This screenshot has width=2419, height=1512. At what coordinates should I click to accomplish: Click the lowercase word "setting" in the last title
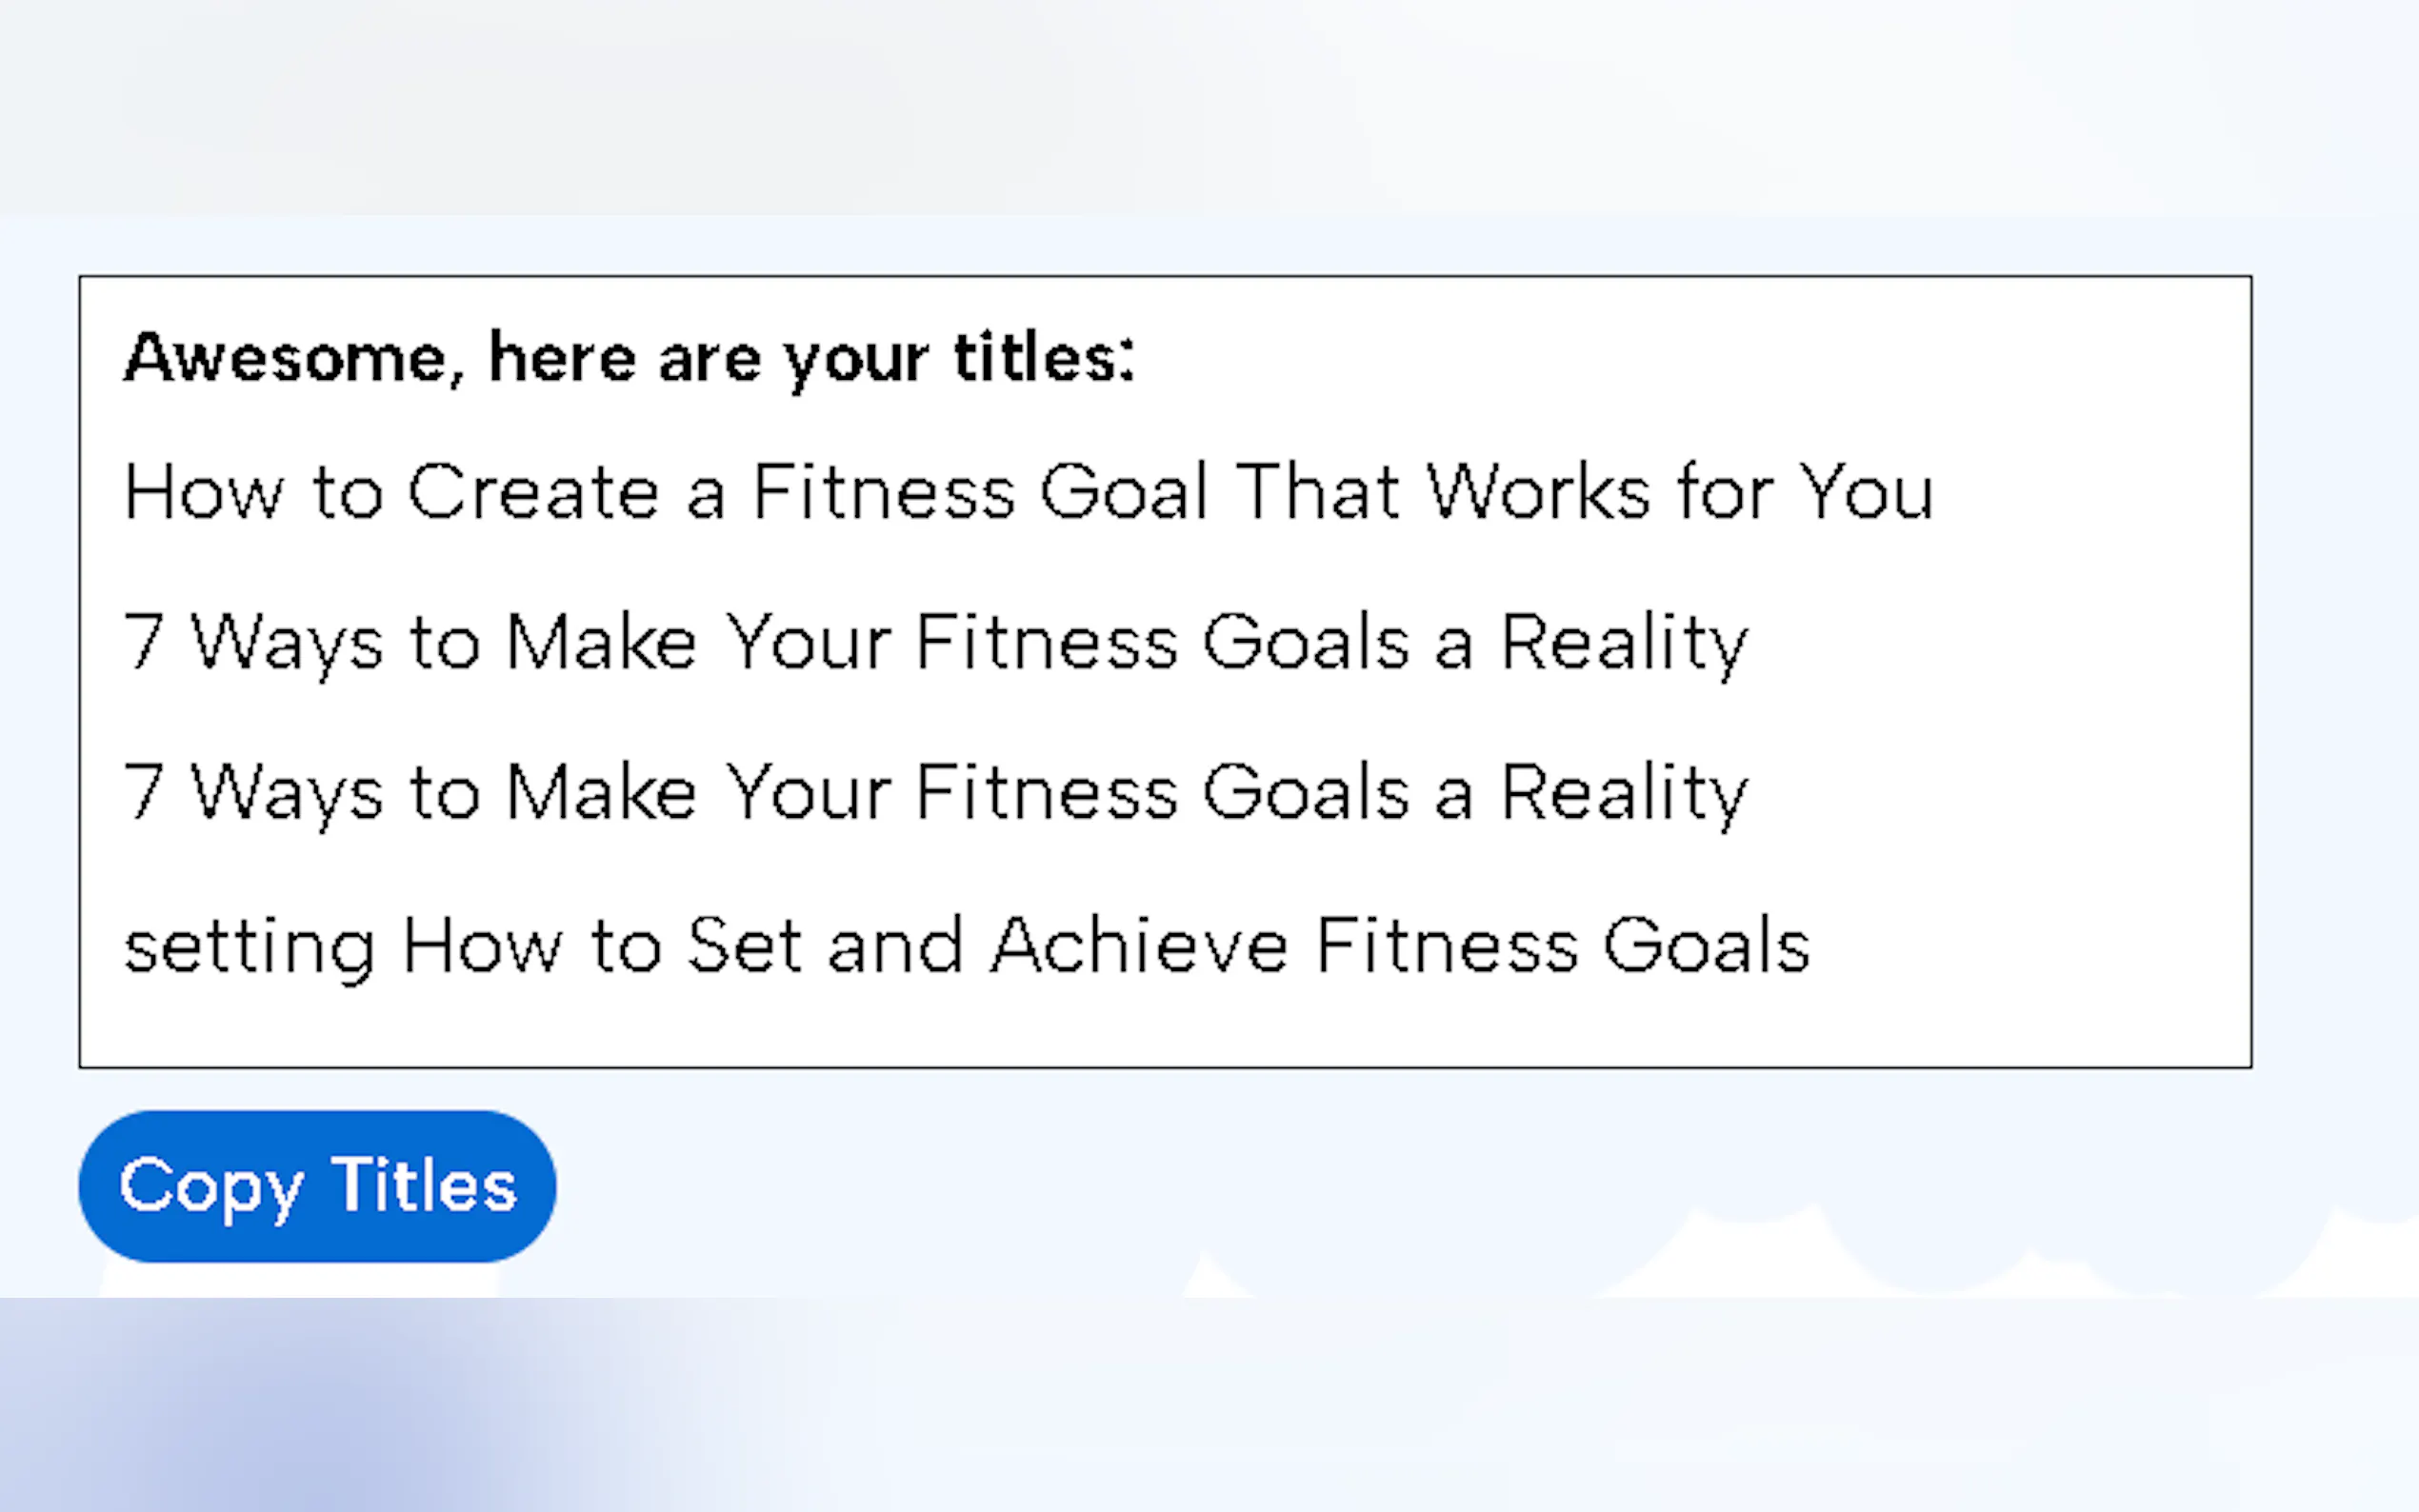click(x=249, y=946)
